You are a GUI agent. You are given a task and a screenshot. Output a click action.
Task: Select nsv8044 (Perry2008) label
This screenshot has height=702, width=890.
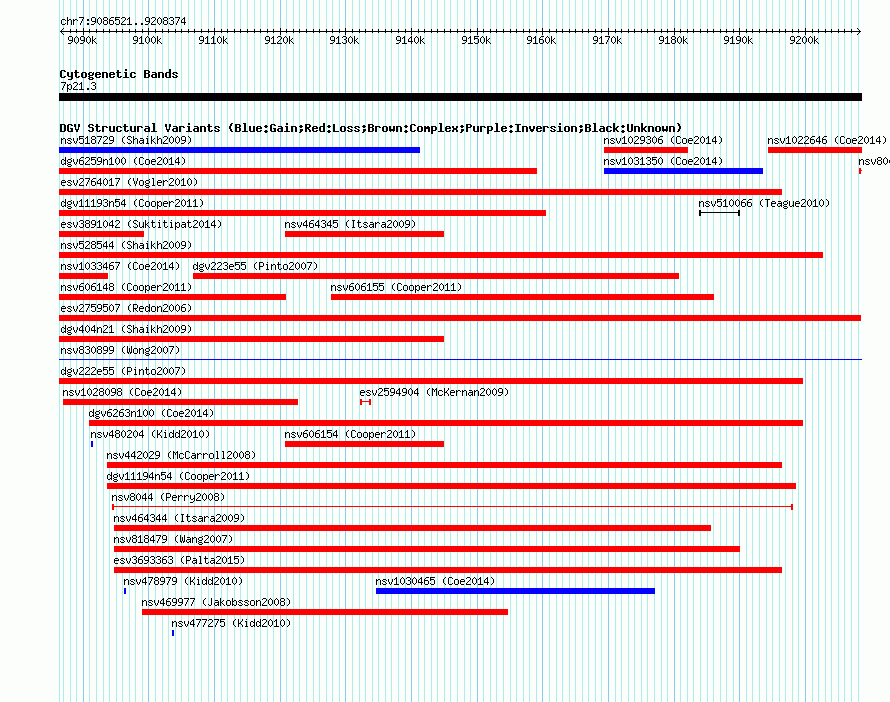(168, 497)
